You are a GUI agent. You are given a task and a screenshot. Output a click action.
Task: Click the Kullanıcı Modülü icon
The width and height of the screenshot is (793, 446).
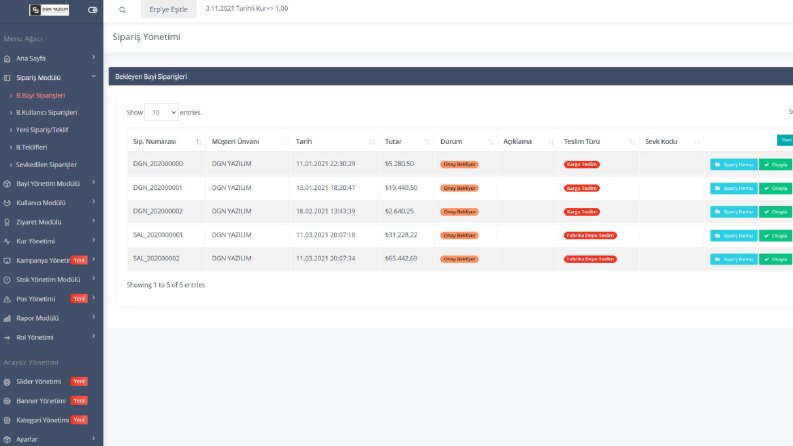coord(7,203)
